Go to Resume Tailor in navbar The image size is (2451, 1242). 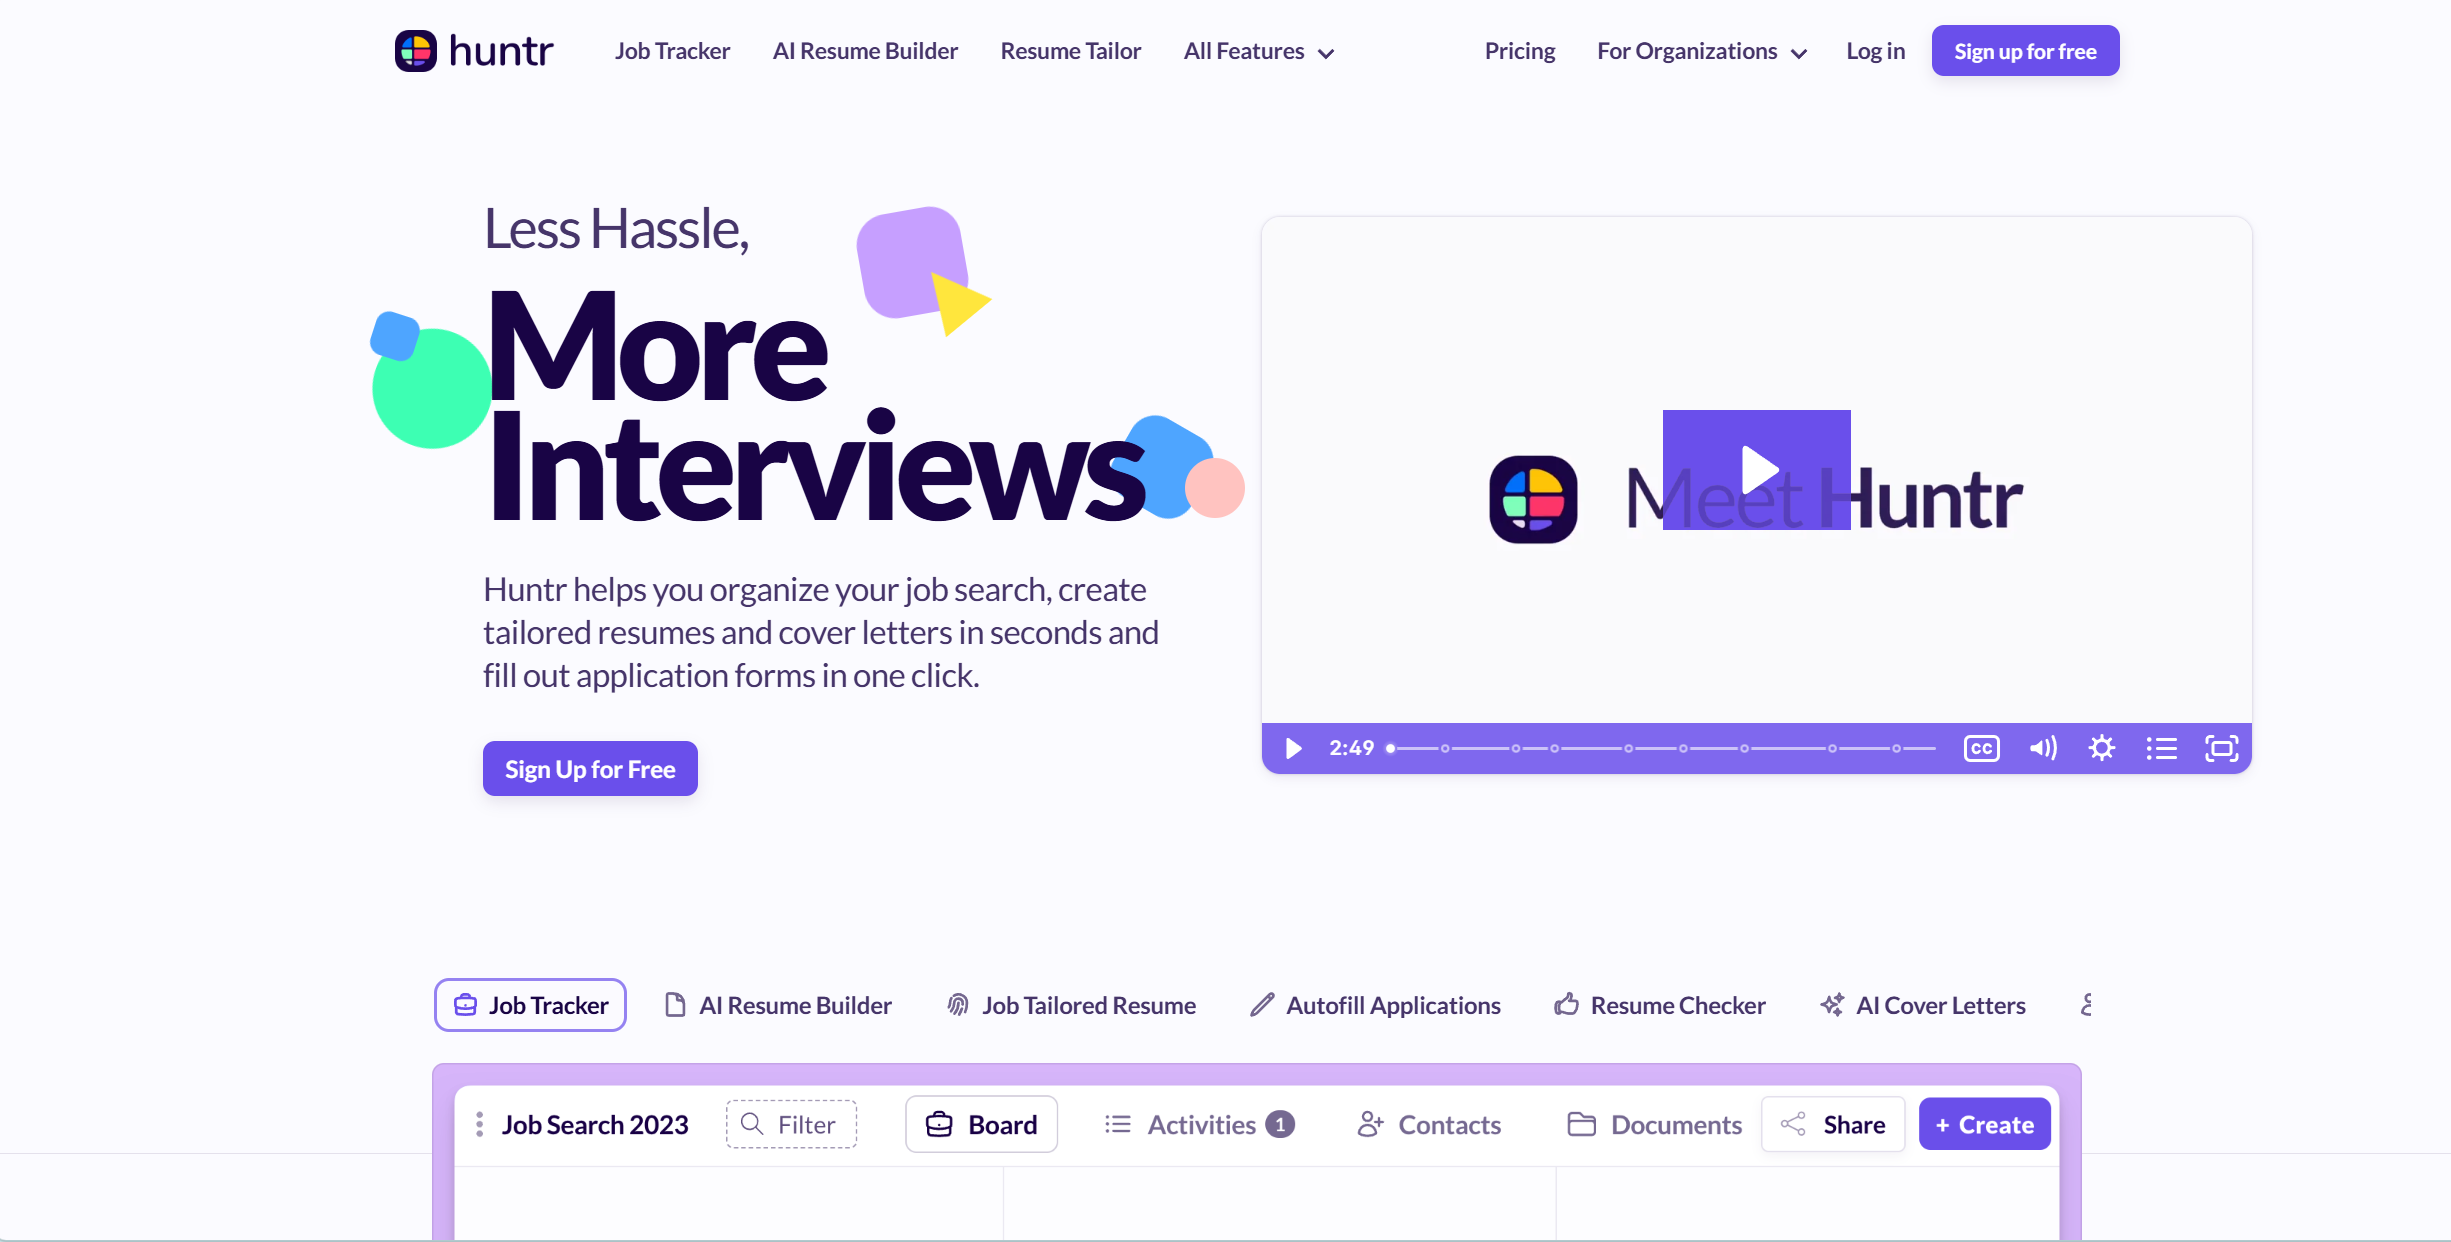point(1071,51)
